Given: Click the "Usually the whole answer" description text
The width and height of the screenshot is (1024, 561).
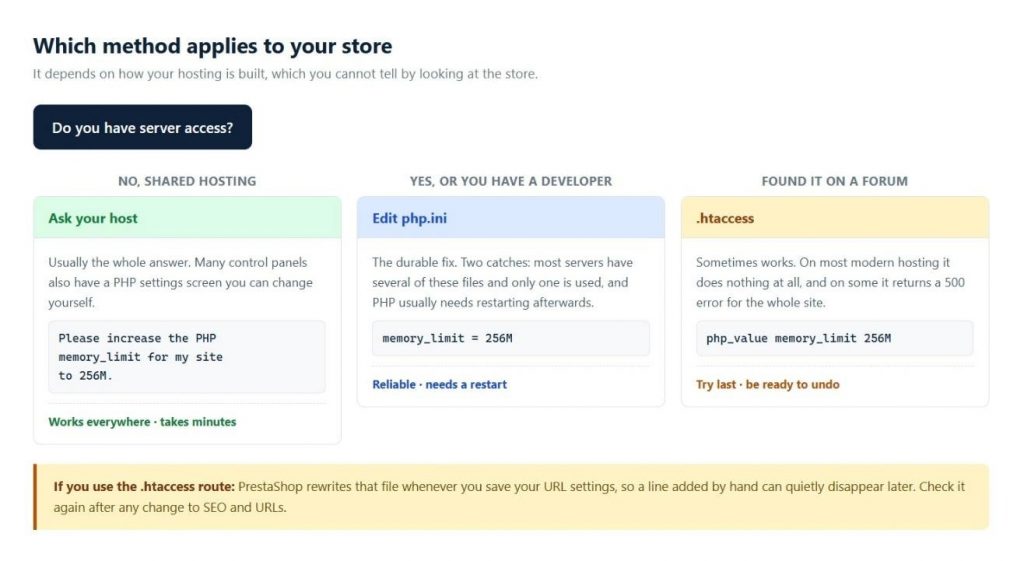Looking at the screenshot, I should coord(181,282).
